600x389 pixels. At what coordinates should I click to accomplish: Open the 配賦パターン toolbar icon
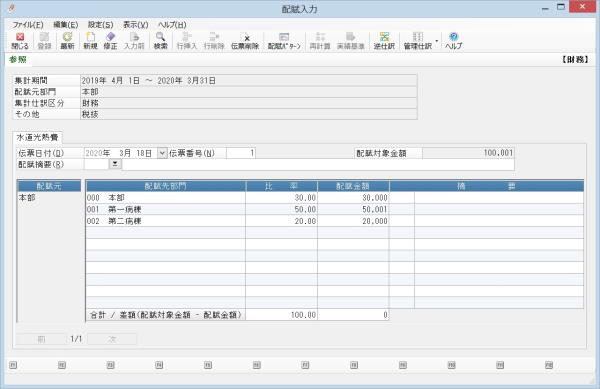[x=284, y=41]
